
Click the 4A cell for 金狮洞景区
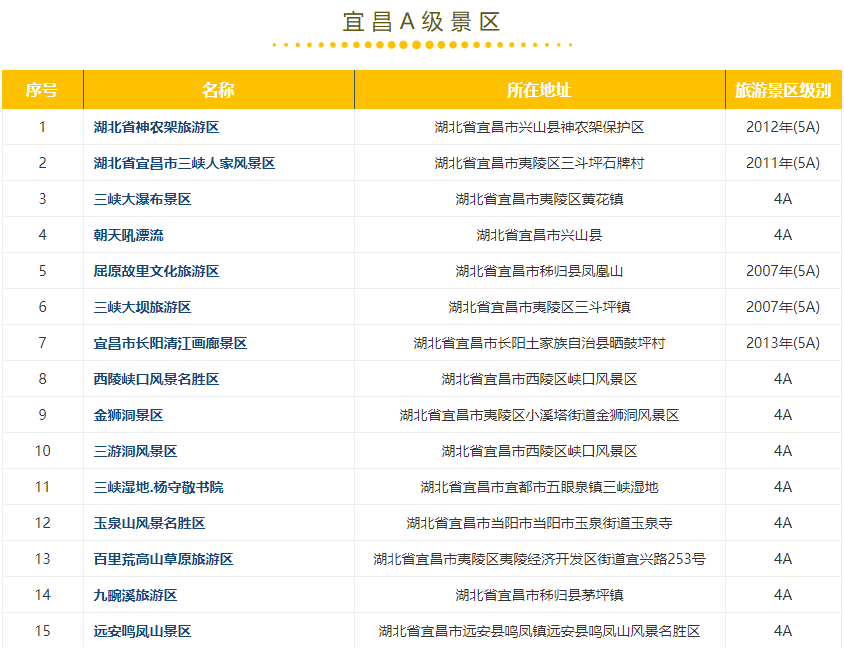[783, 415]
